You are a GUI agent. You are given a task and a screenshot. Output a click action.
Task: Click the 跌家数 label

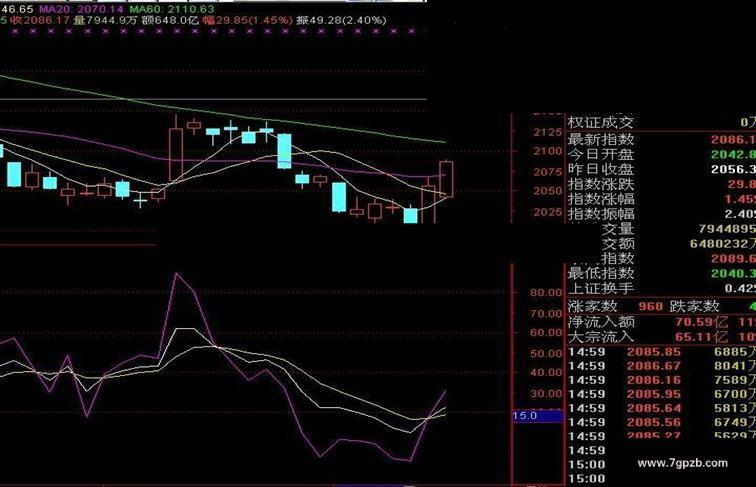click(694, 306)
